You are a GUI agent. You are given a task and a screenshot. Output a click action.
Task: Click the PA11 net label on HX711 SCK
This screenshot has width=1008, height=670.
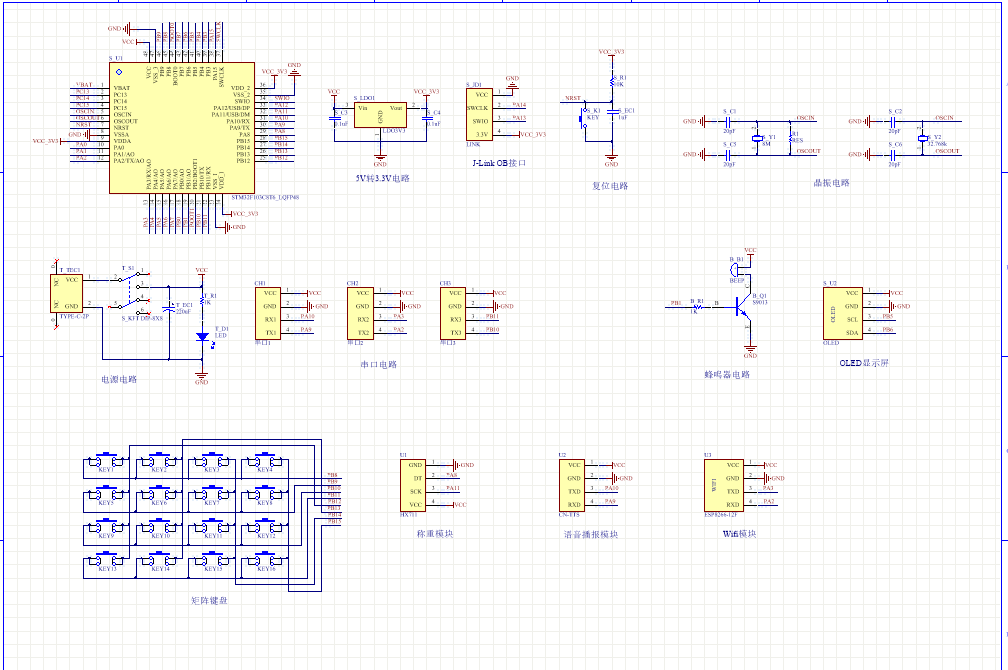tap(453, 488)
